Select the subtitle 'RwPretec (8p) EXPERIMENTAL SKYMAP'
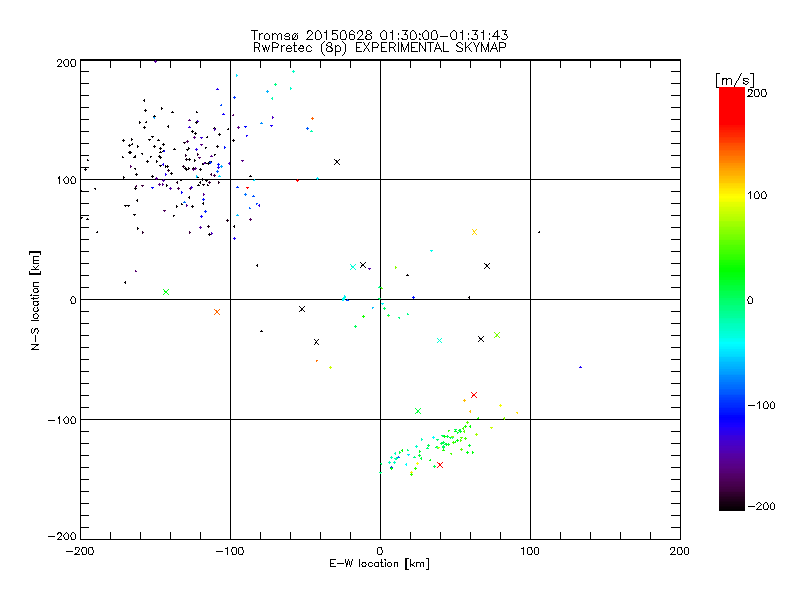 pyautogui.click(x=380, y=48)
